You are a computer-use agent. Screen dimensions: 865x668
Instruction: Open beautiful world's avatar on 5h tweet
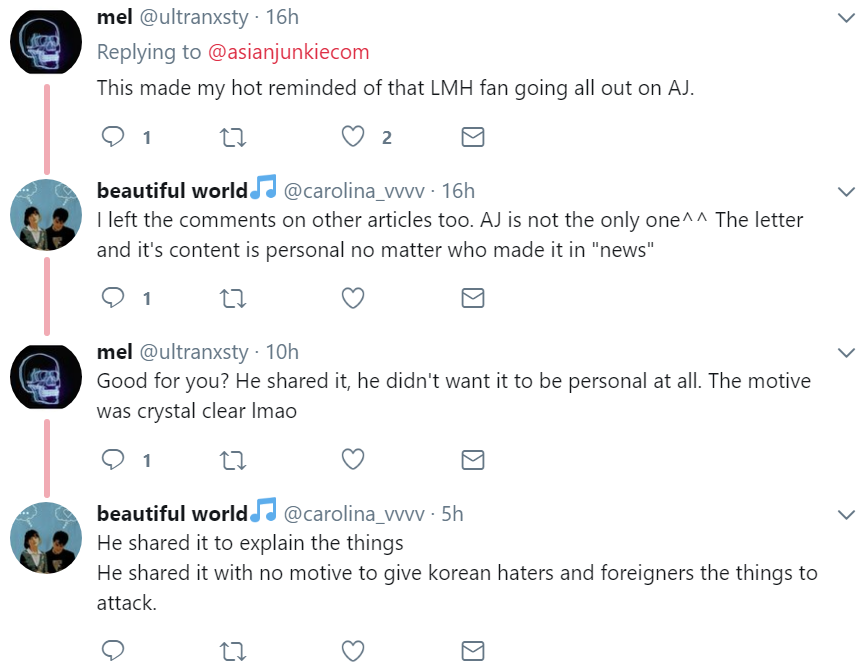click(45, 538)
